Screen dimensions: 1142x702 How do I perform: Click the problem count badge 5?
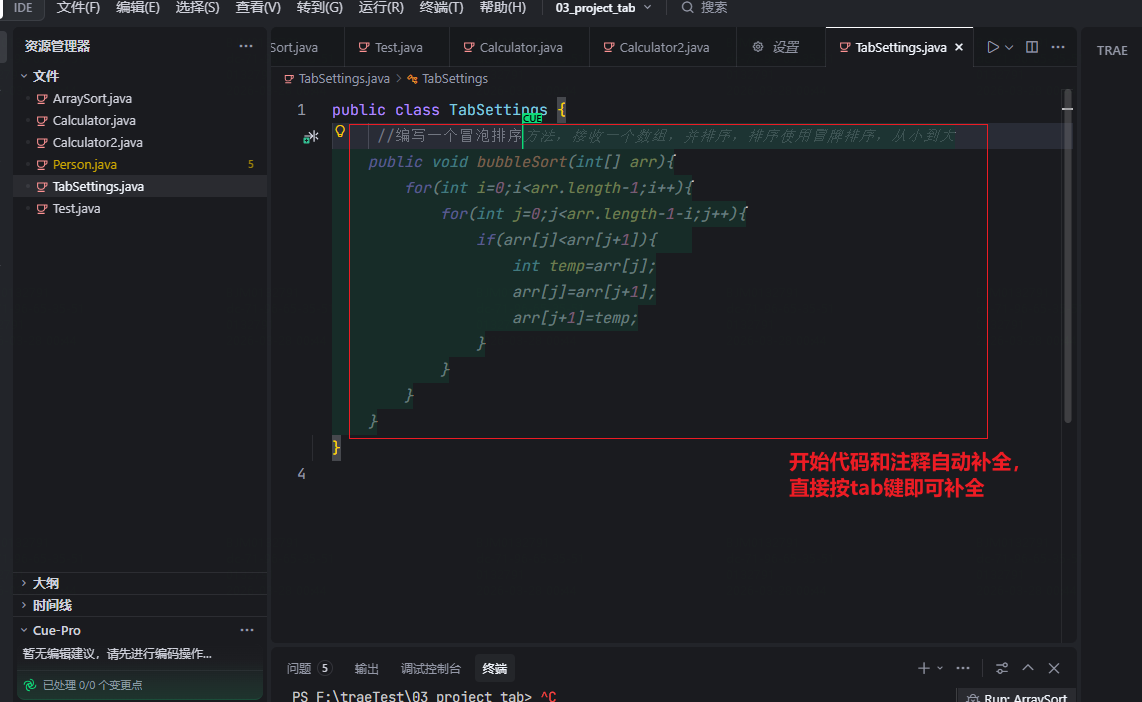pos(325,669)
